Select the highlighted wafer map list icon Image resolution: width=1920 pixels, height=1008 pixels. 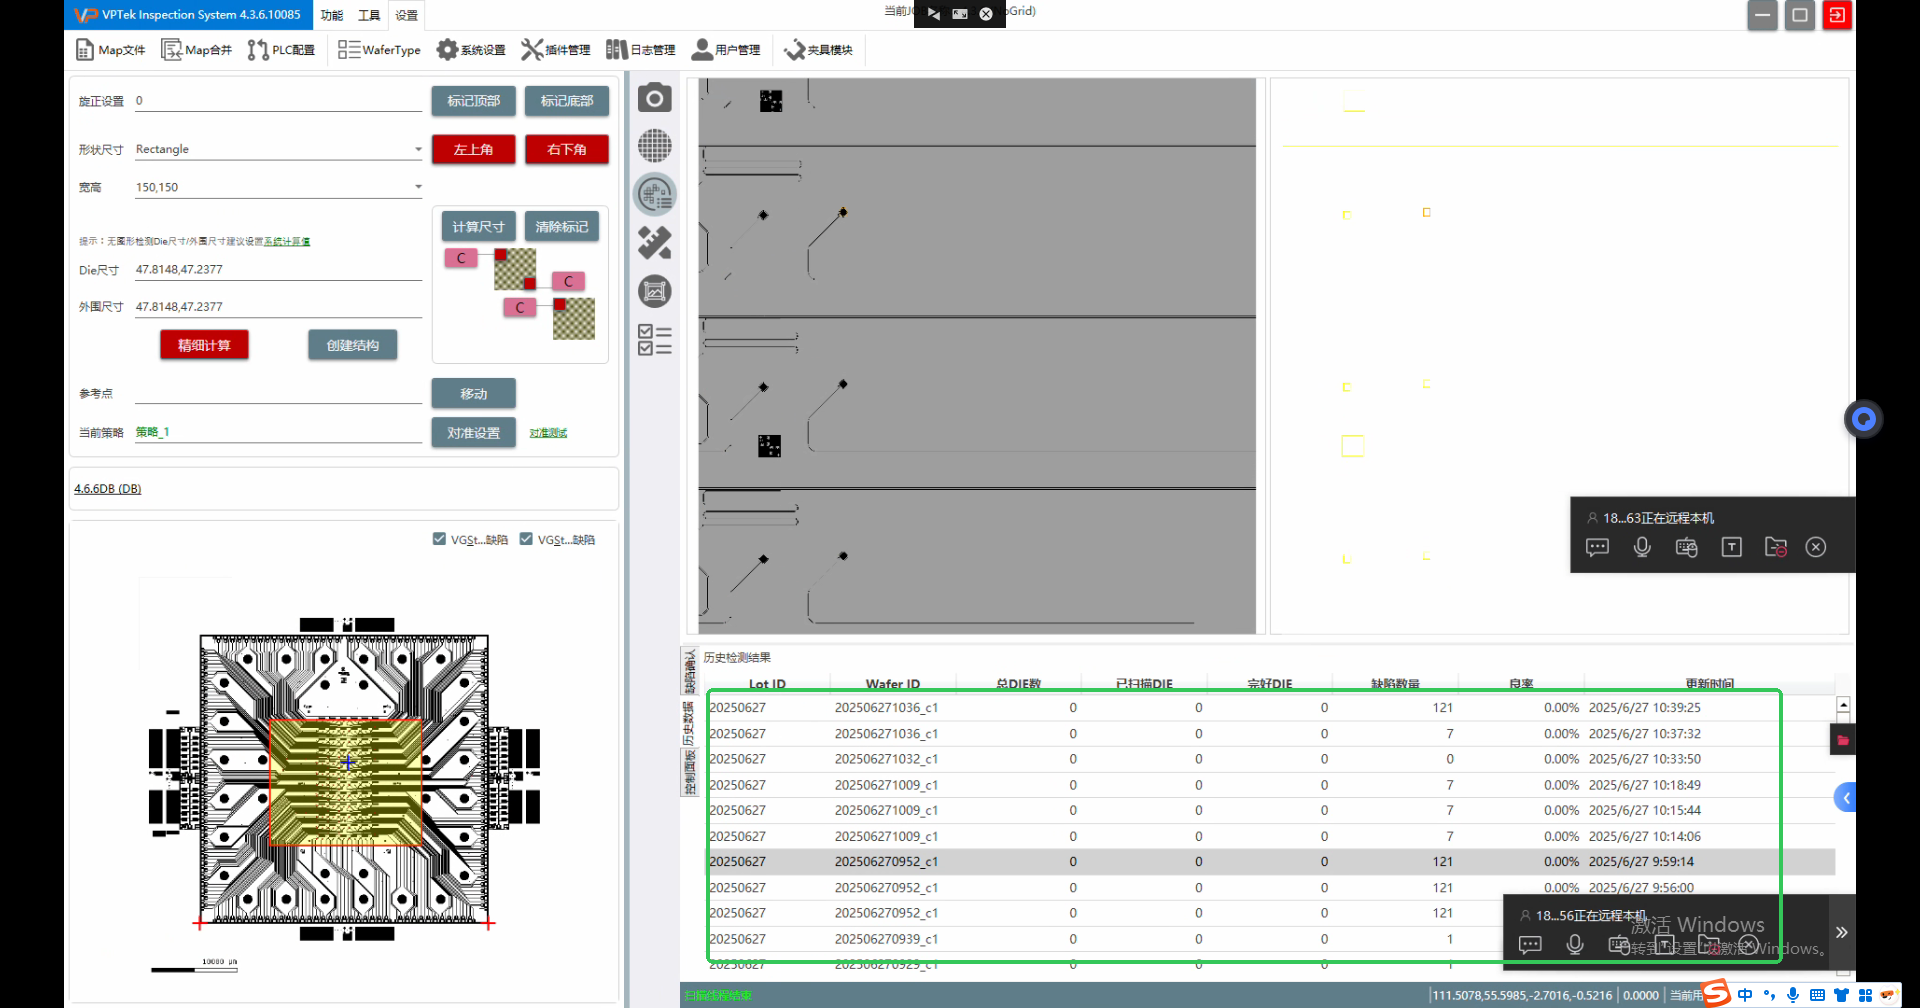pos(655,194)
